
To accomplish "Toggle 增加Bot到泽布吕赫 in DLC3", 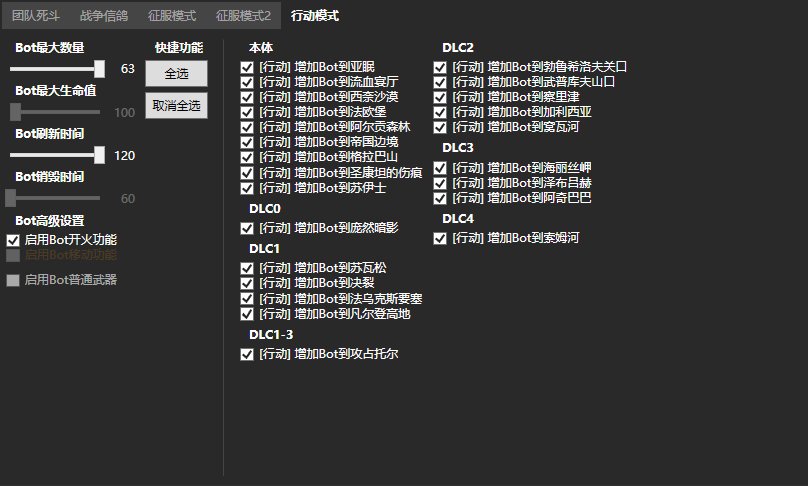I will [440, 183].
